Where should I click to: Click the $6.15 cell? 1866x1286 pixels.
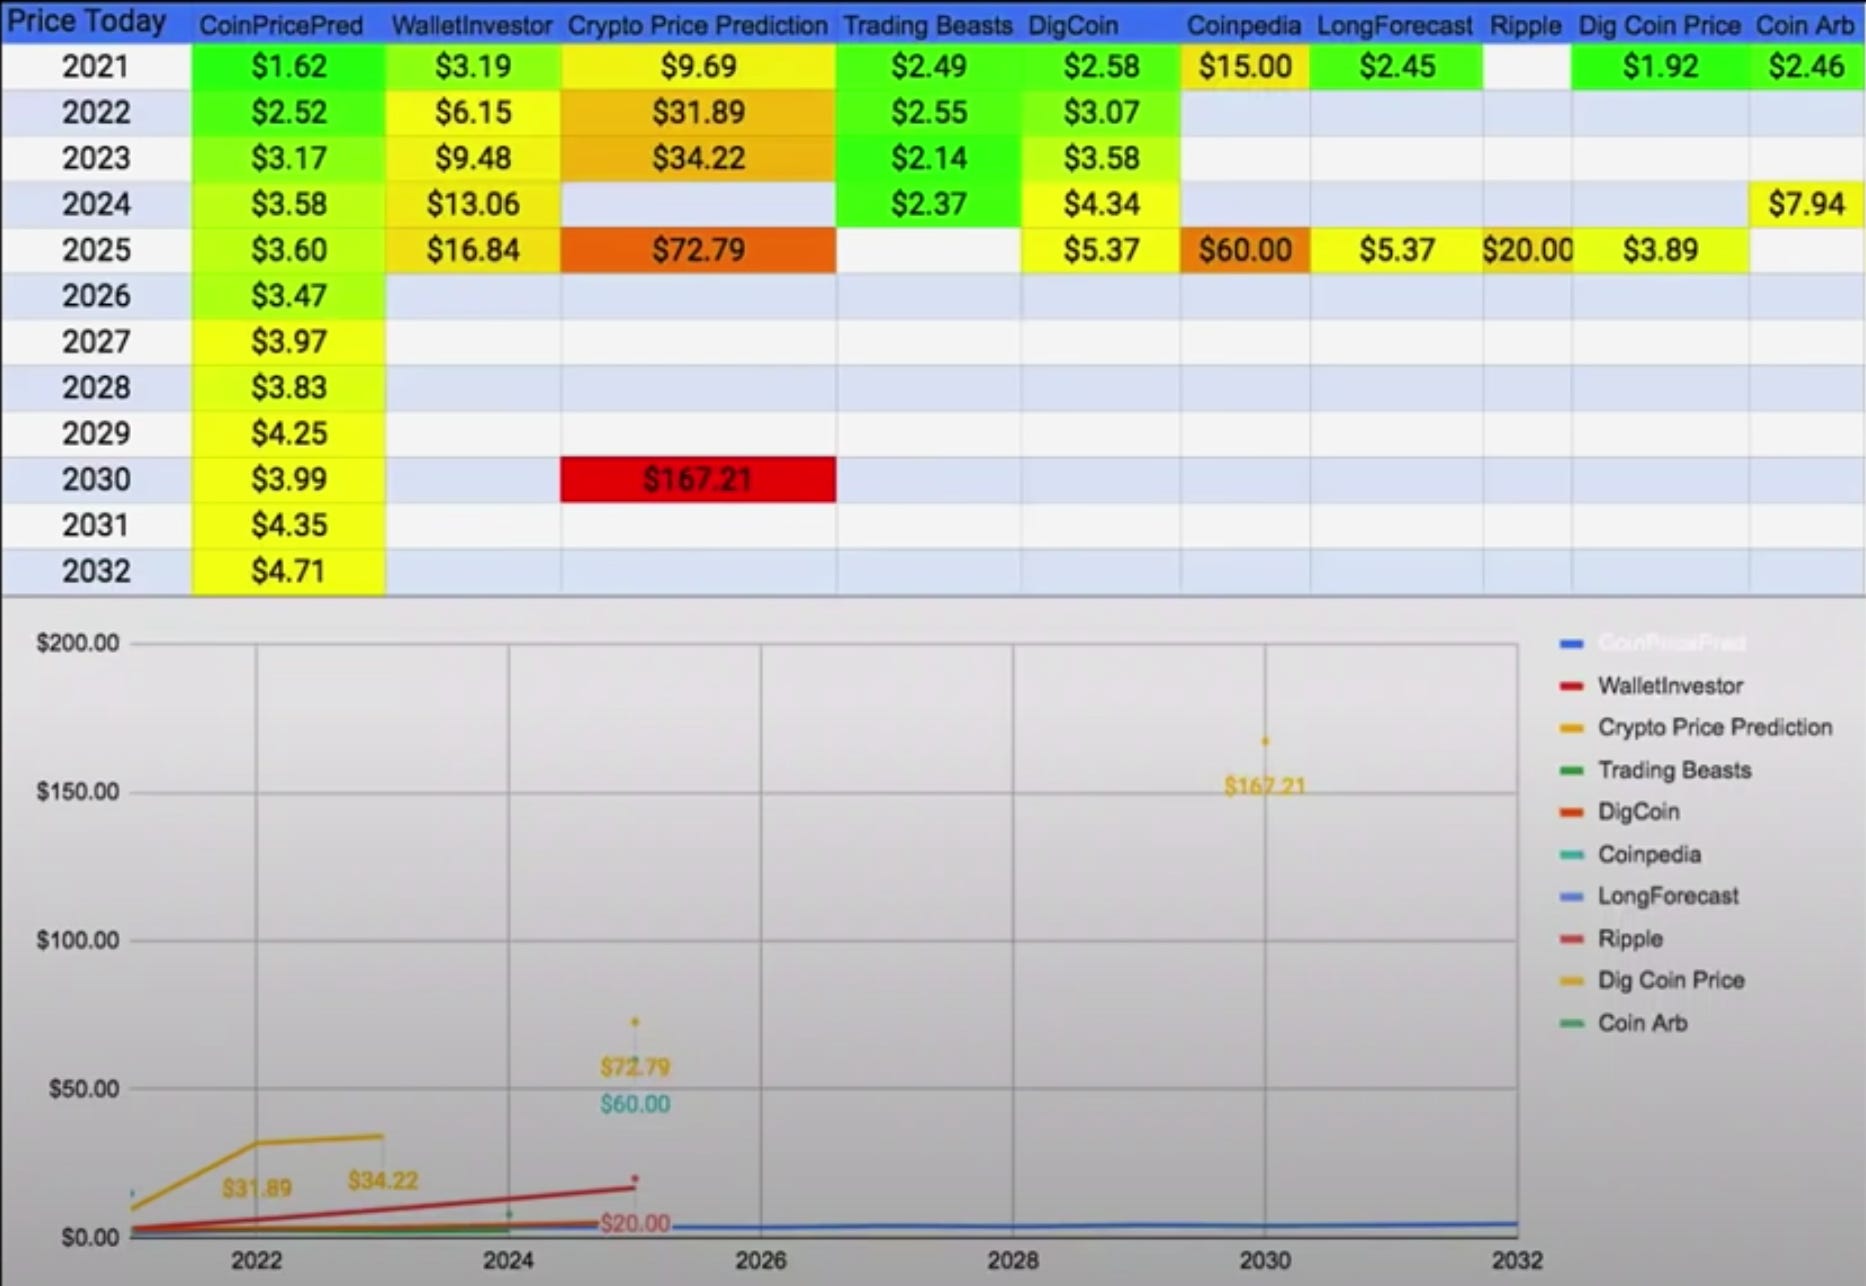coord(473,112)
